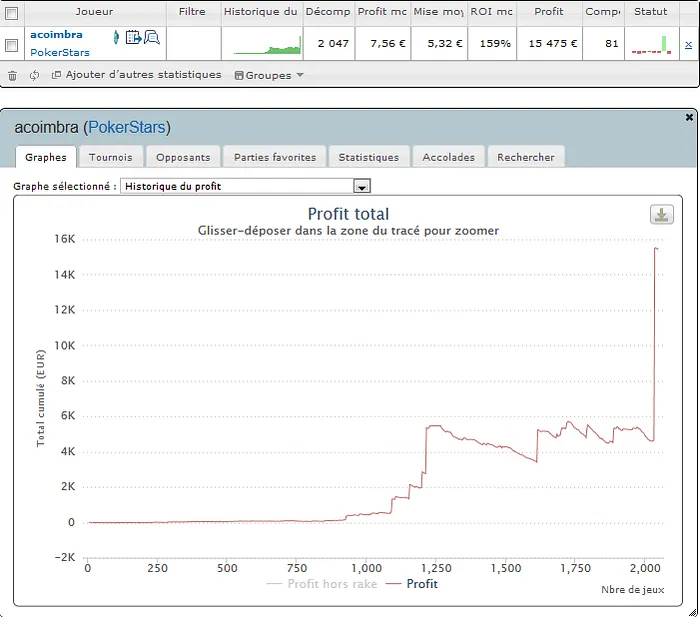This screenshot has height=617, width=700.
Task: Expand the Groupes dropdown menu
Action: 269,75
